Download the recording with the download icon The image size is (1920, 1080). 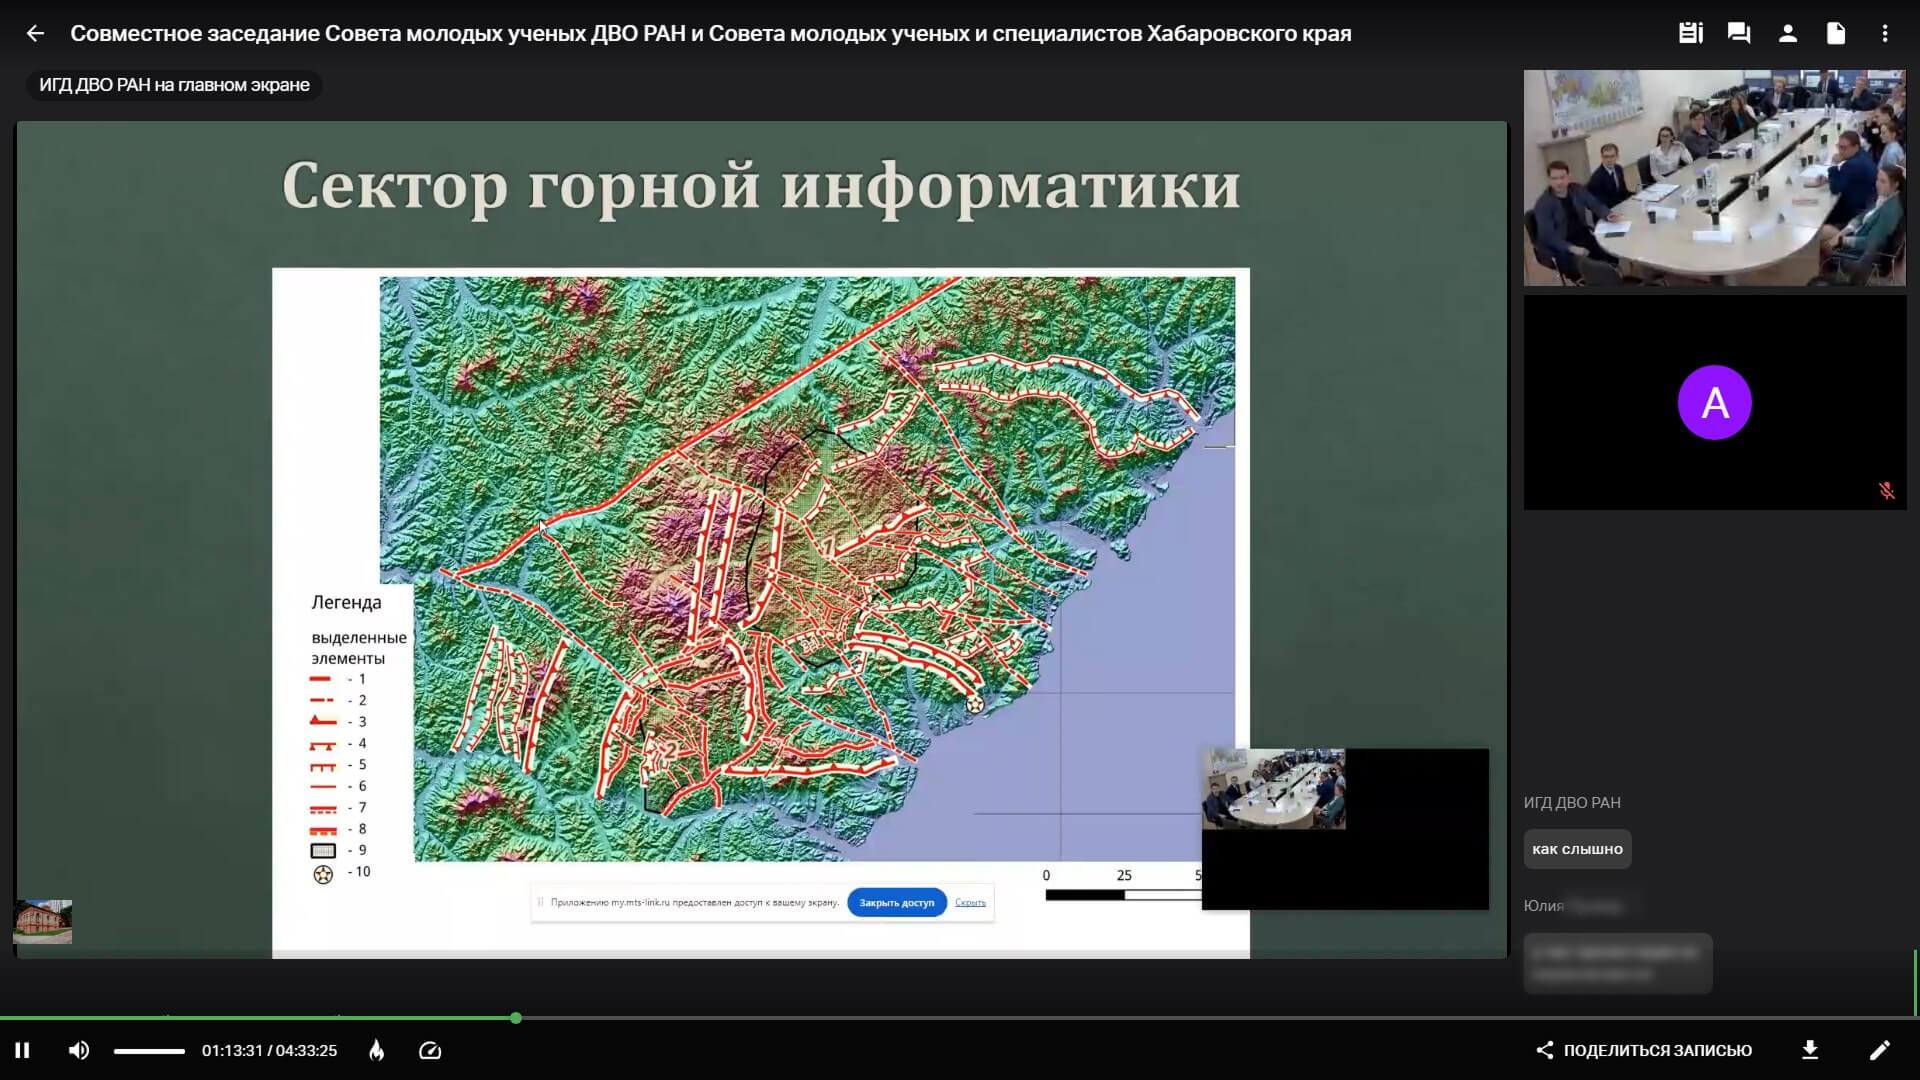click(x=1810, y=1050)
